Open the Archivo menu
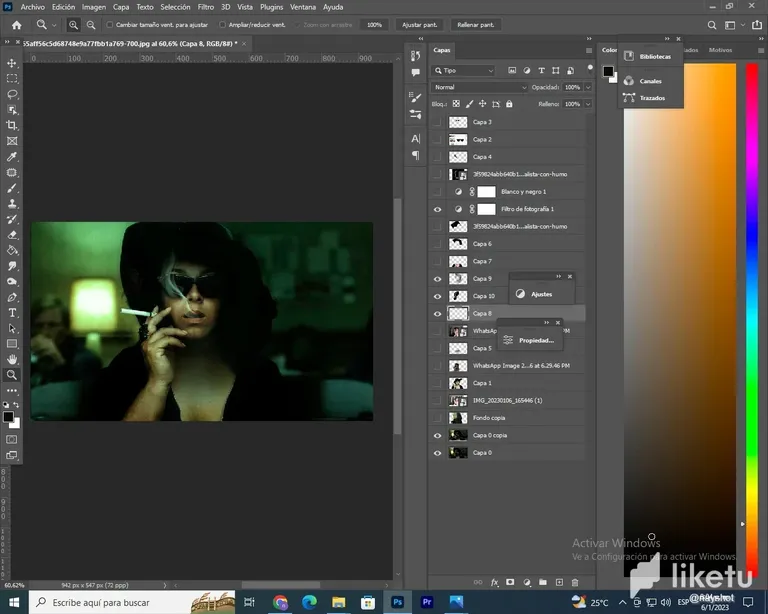The image size is (768, 614). [x=32, y=7]
